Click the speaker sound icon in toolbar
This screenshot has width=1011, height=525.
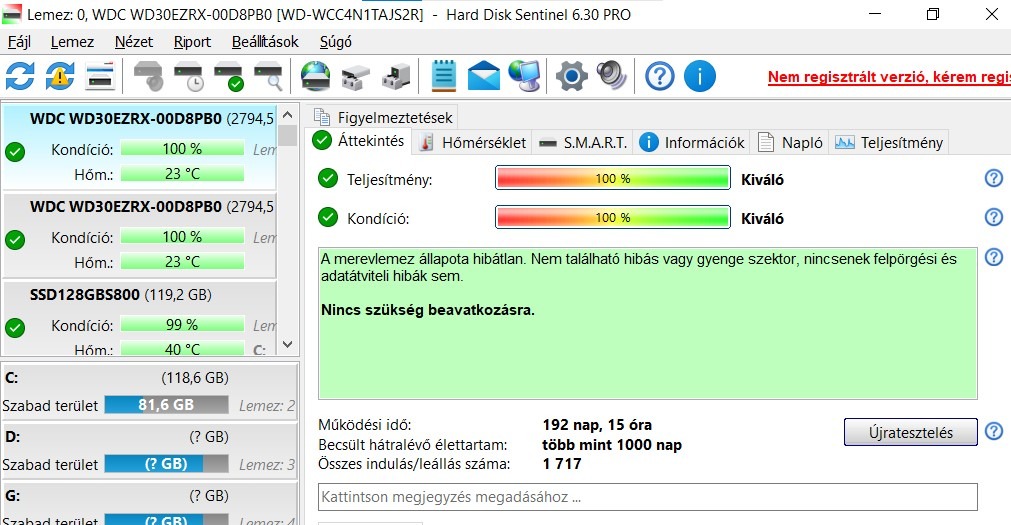pos(611,76)
